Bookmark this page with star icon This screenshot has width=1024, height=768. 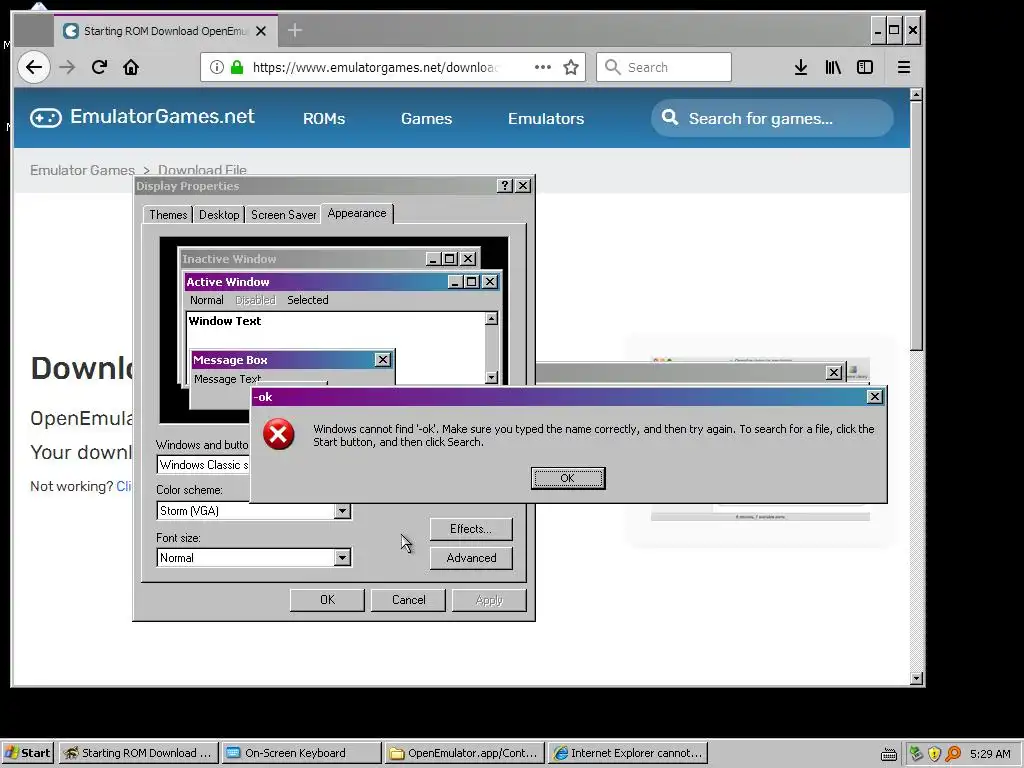[571, 67]
